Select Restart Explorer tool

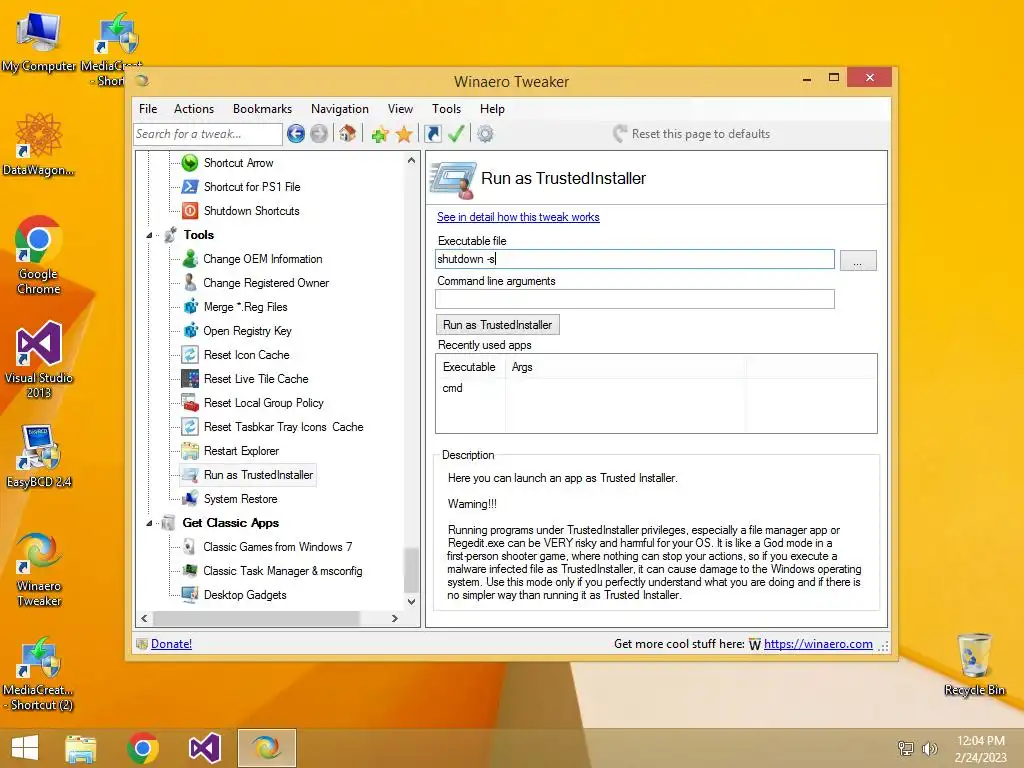coord(241,451)
